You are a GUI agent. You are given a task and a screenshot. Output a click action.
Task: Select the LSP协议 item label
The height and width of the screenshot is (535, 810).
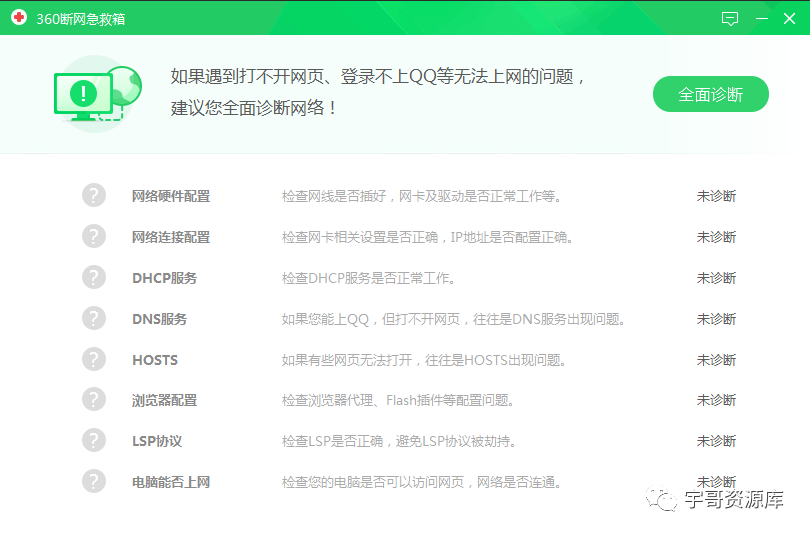pyautogui.click(x=157, y=441)
